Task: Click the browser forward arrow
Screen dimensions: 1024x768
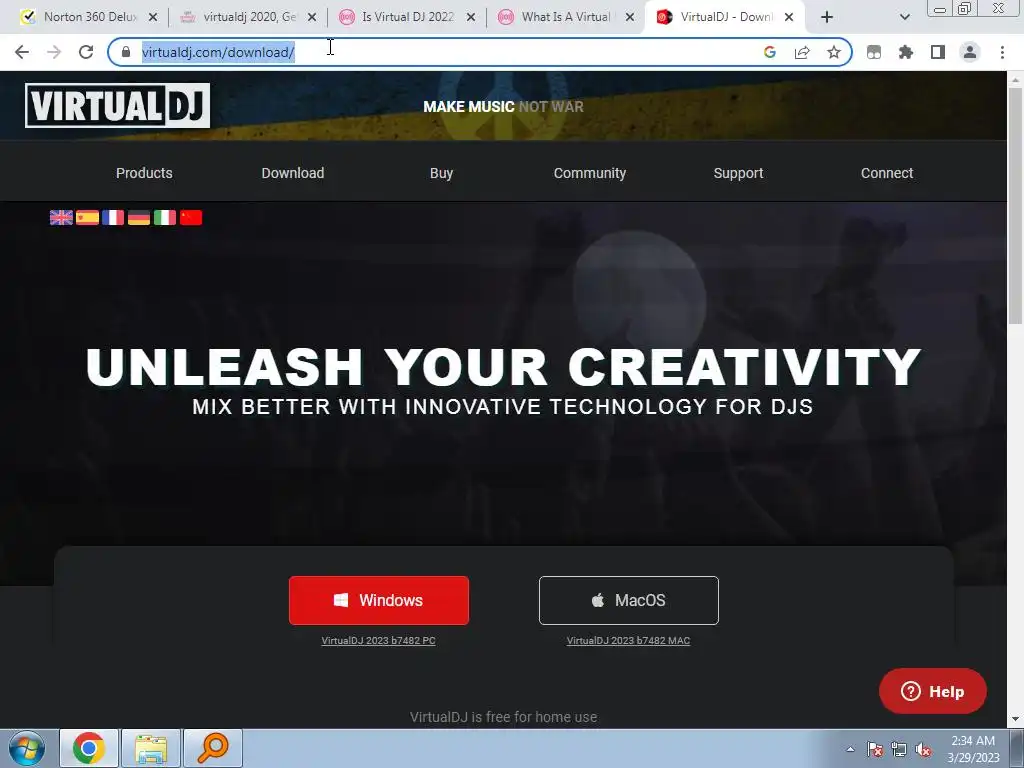Action: (54, 52)
